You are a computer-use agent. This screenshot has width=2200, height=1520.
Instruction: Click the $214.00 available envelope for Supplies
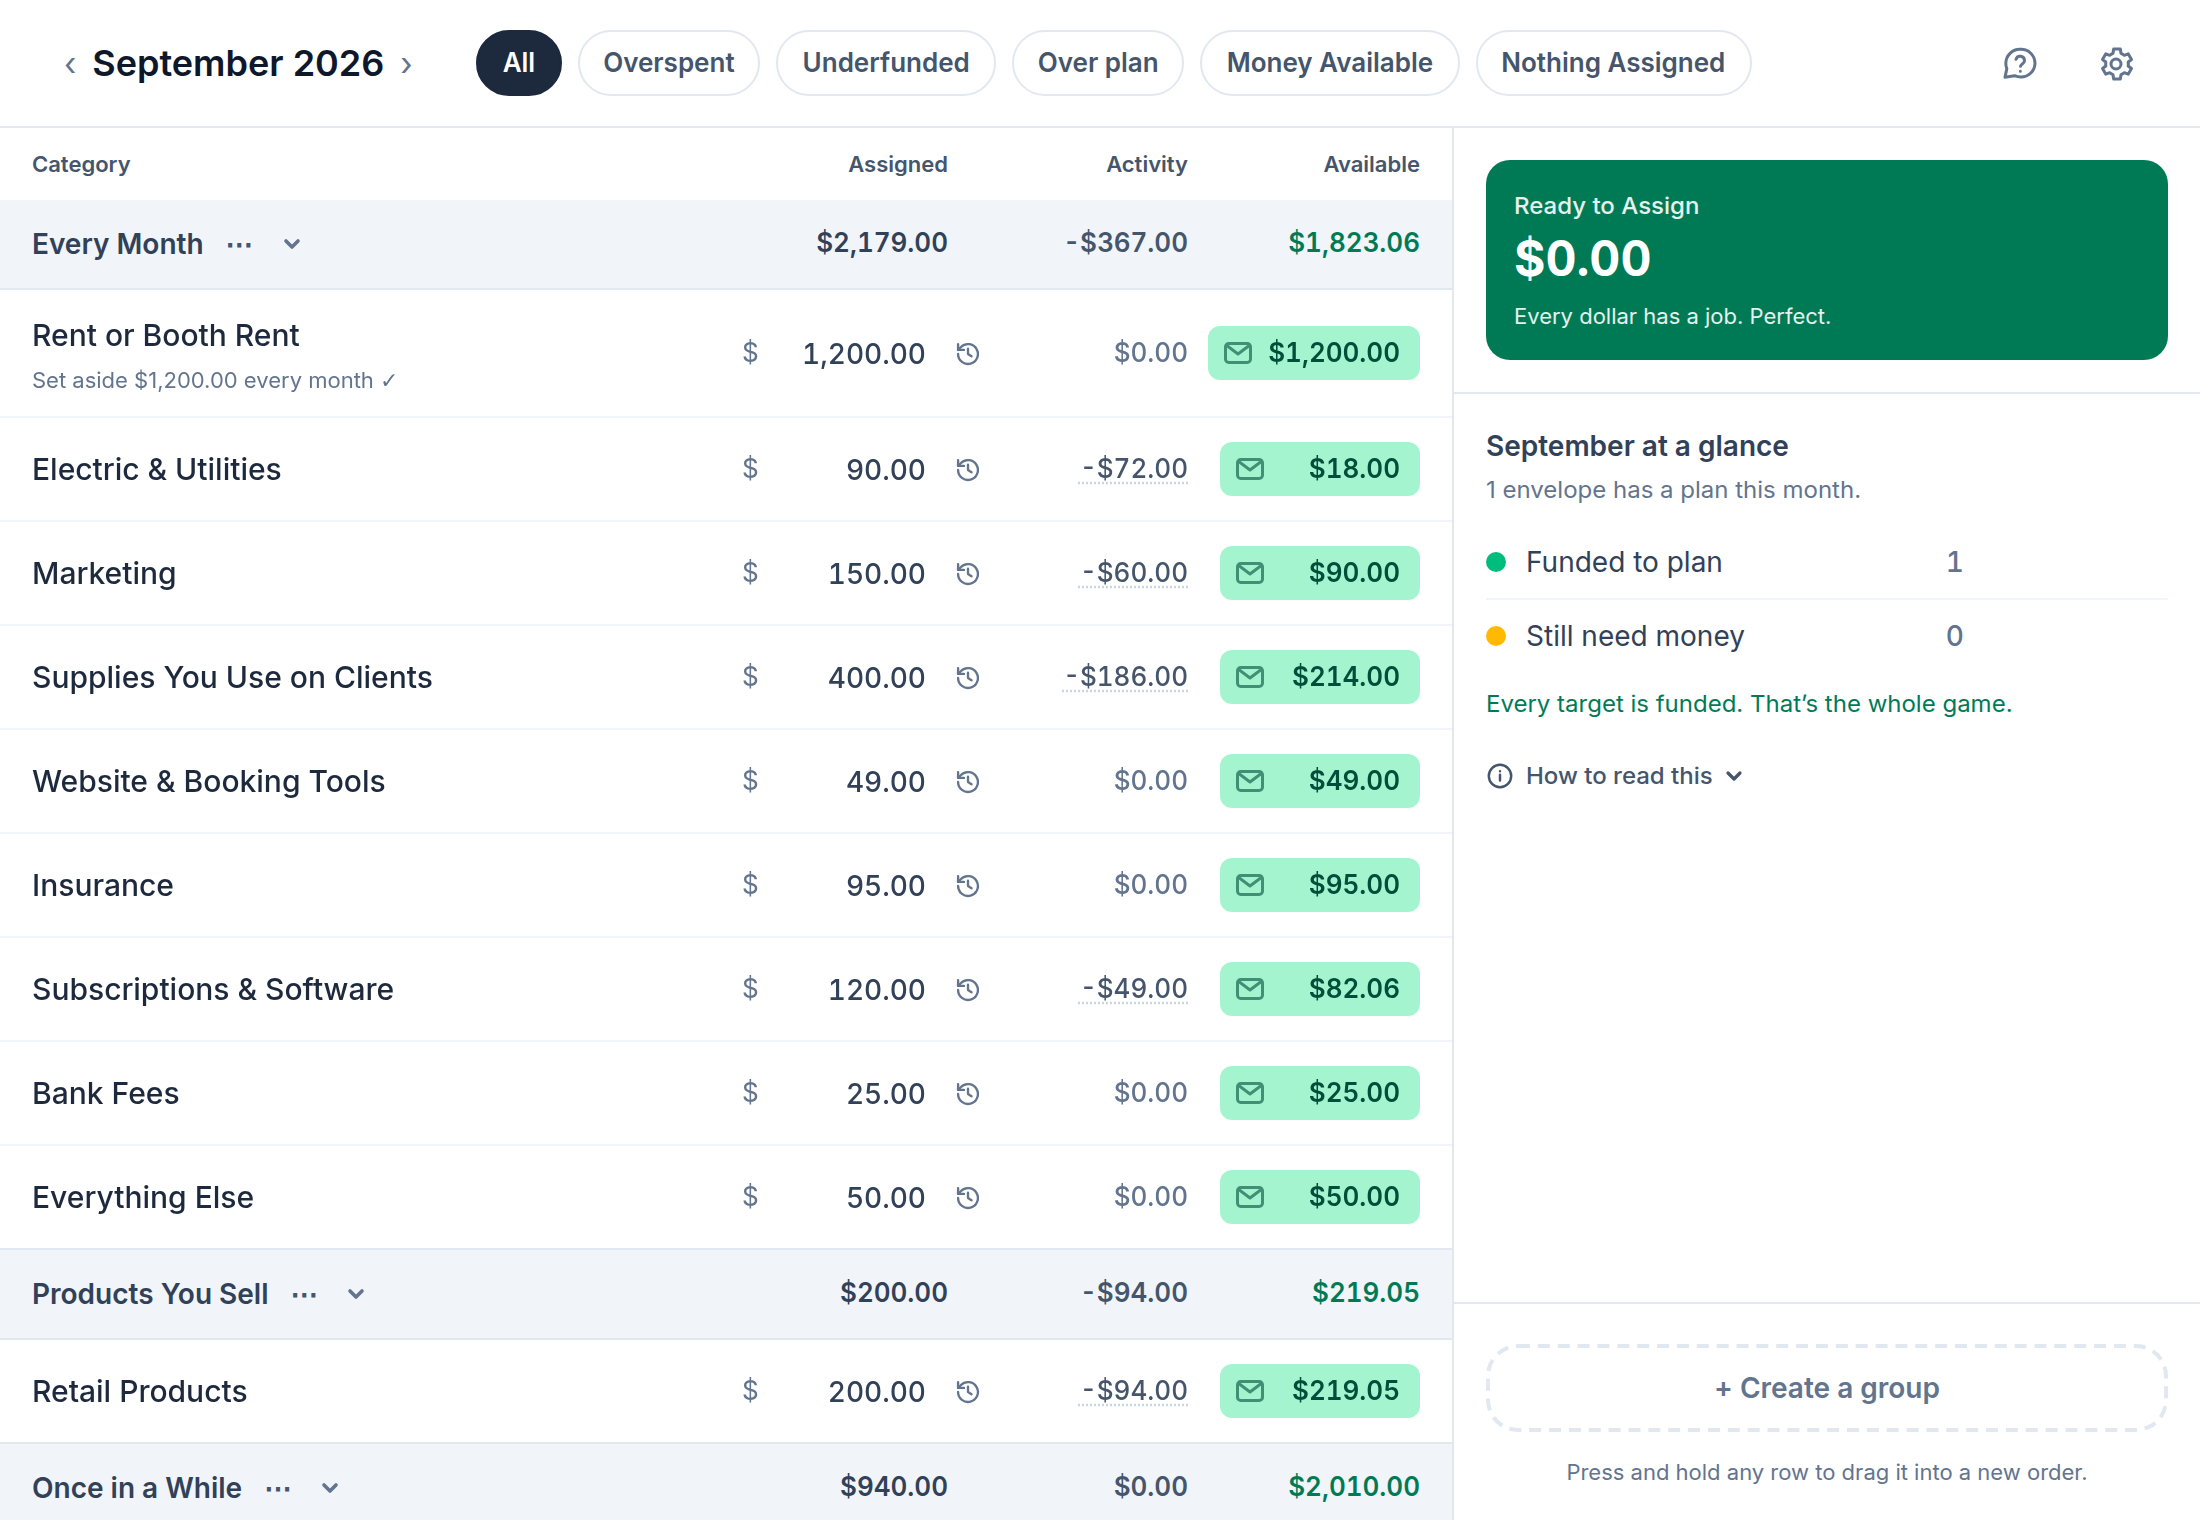click(1319, 677)
